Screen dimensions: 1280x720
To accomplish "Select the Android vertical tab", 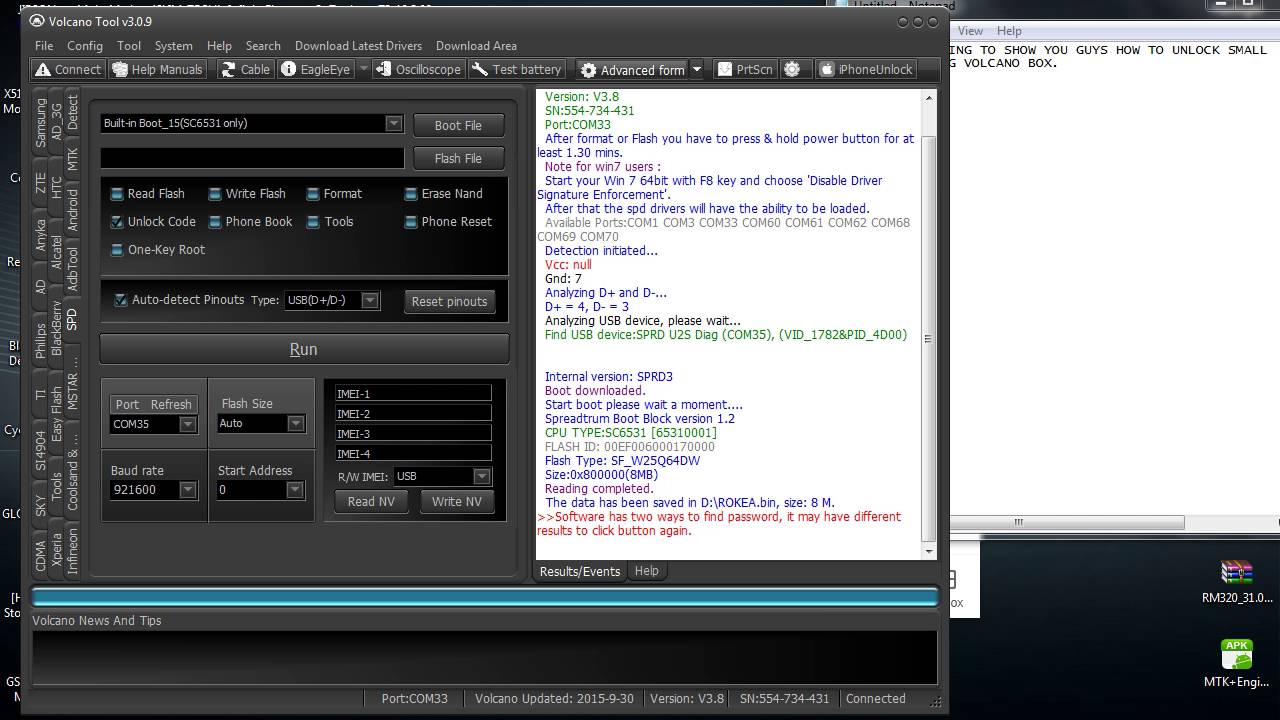I will point(72,210).
